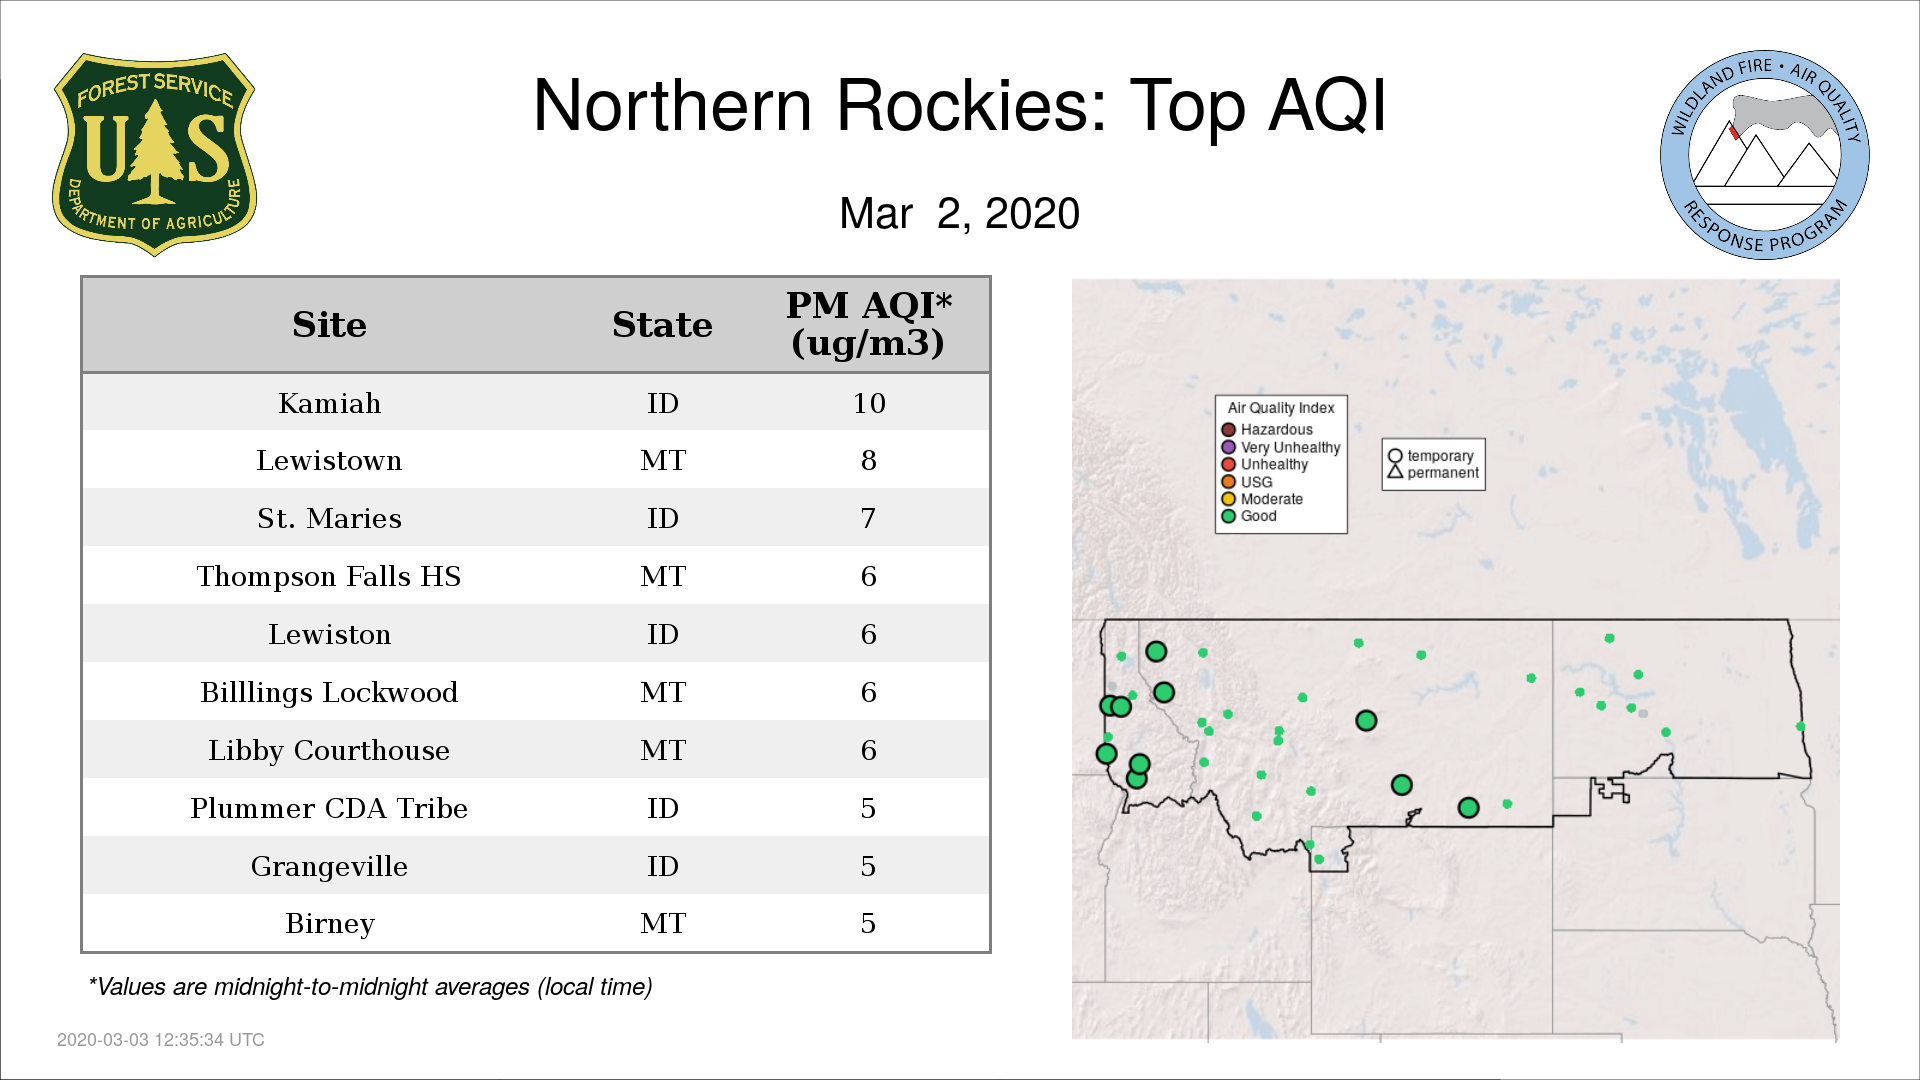
Task: Click the gray monitor marker in North Dakota
Action: point(1643,713)
